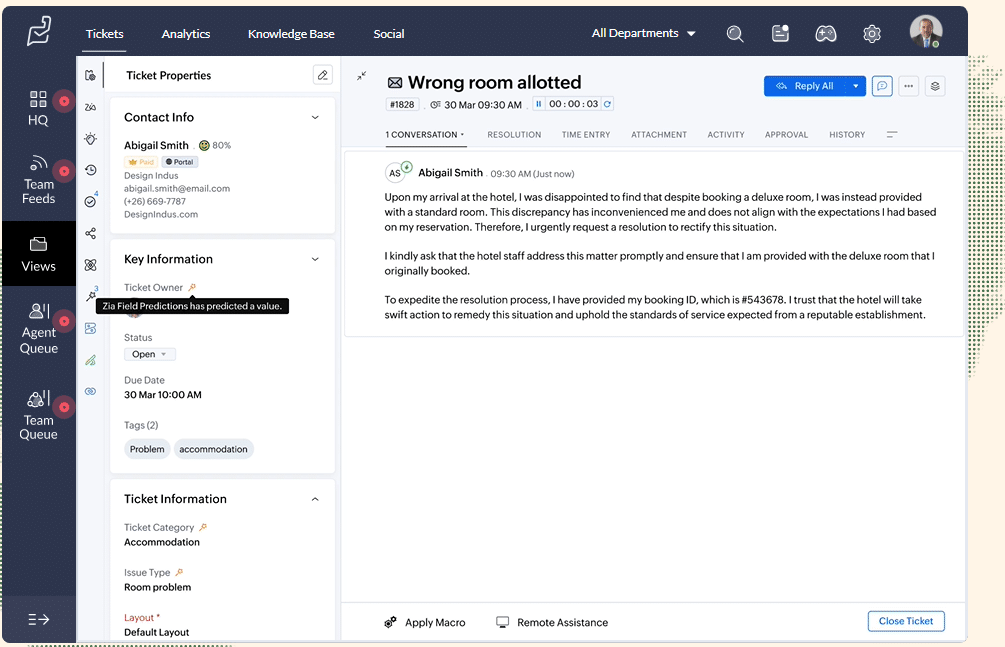Collapse the Key Information section

tap(315, 259)
